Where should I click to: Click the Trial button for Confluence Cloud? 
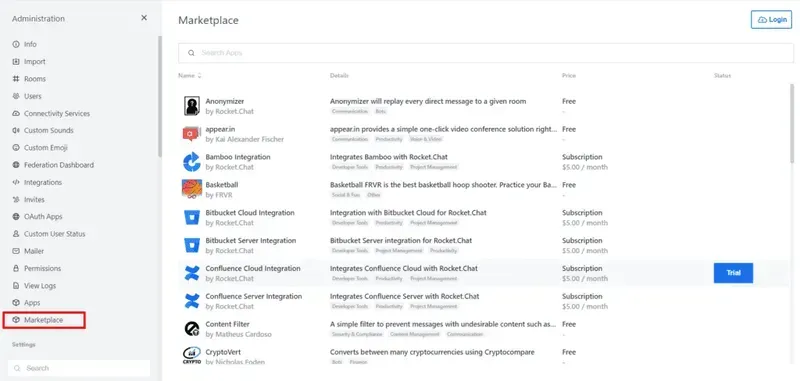pyautogui.click(x=733, y=273)
